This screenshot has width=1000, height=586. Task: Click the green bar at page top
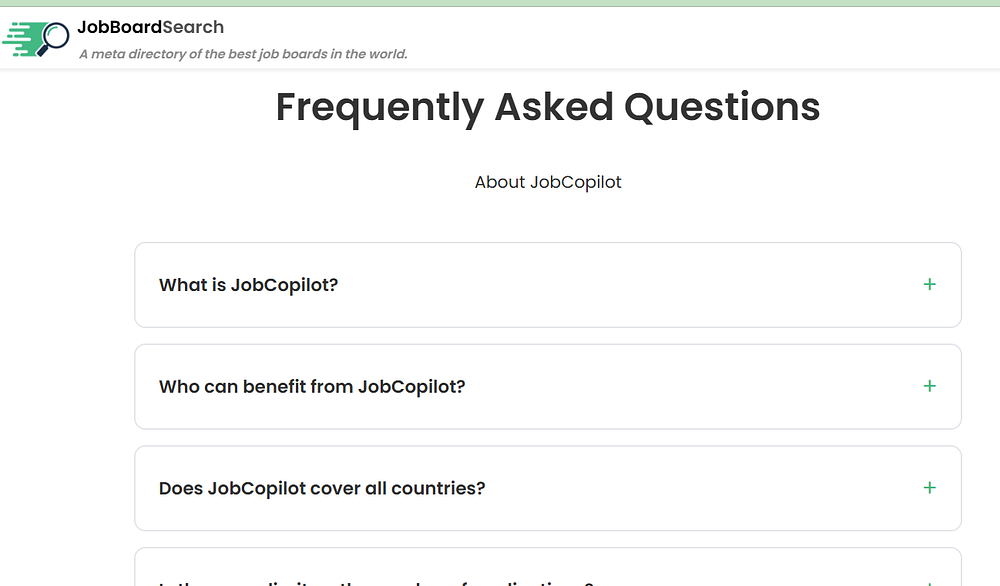(x=500, y=3)
